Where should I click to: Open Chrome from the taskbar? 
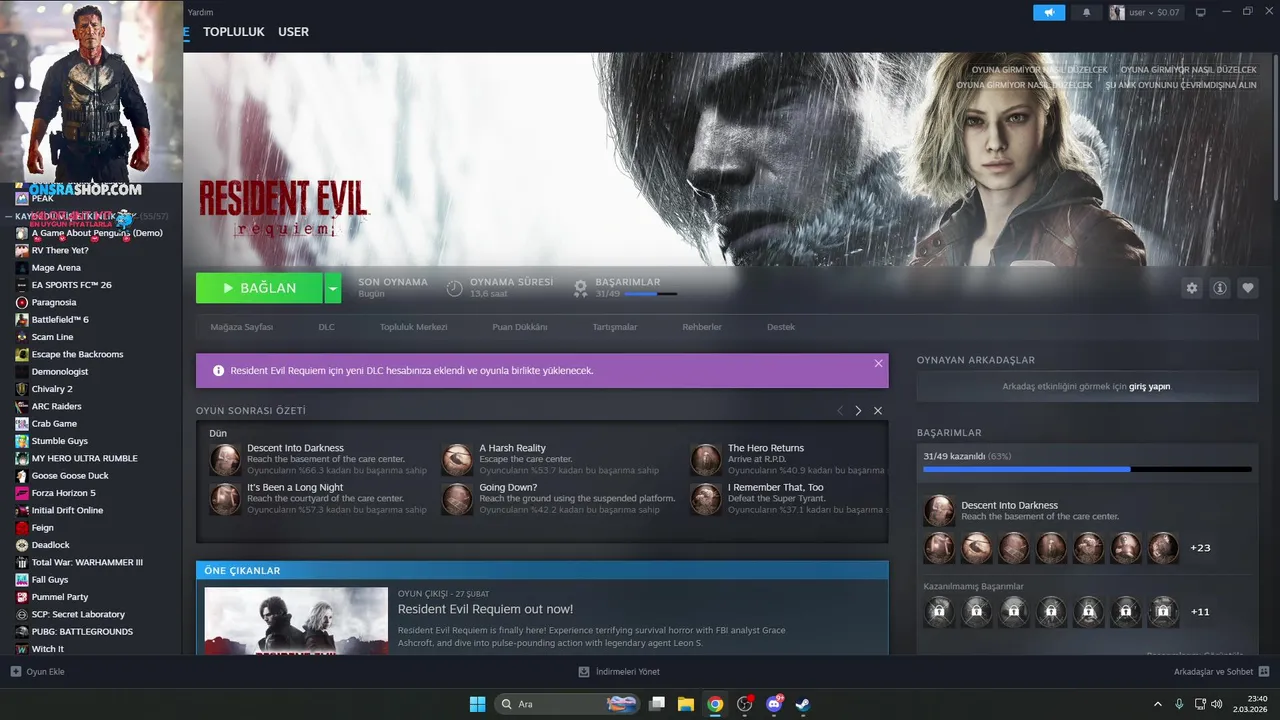(715, 704)
